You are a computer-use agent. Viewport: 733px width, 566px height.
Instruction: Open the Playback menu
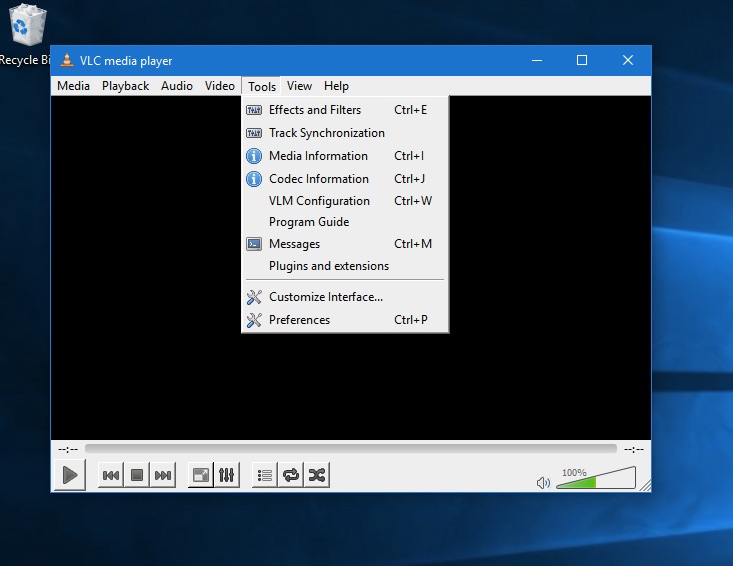click(125, 86)
